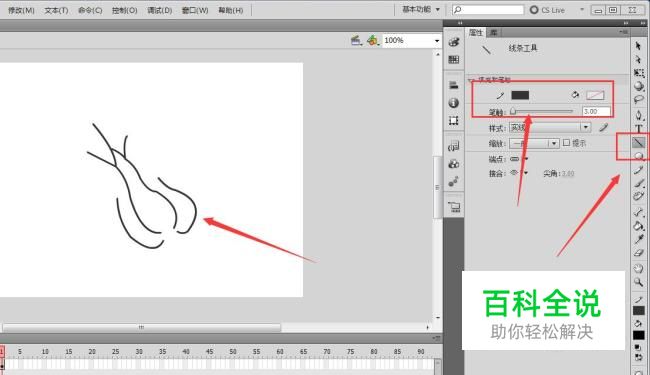Screen dimensions: 650x375
Task: Open the 修改(M) menu
Action: (x=21, y=10)
